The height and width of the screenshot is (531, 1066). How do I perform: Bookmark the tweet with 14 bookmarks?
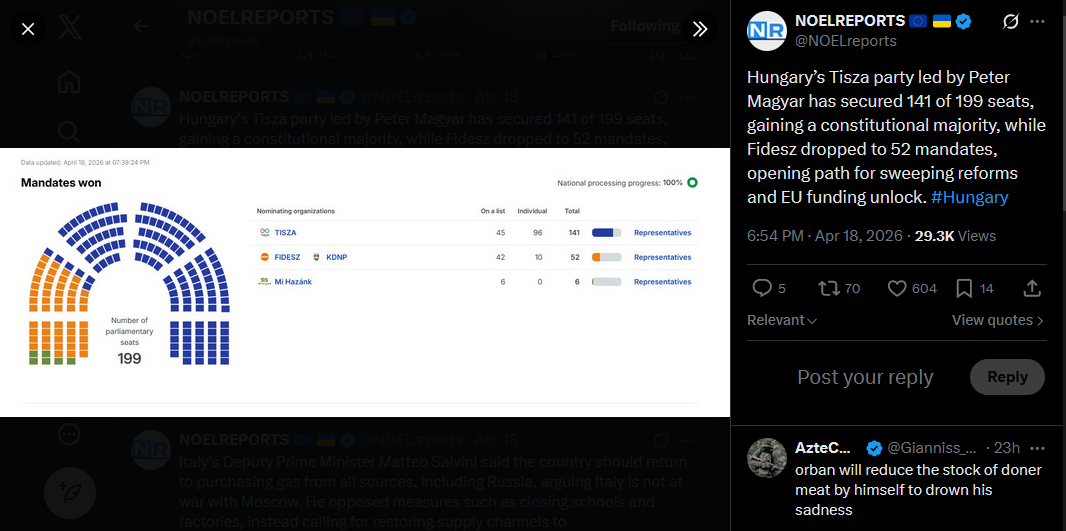[964, 288]
